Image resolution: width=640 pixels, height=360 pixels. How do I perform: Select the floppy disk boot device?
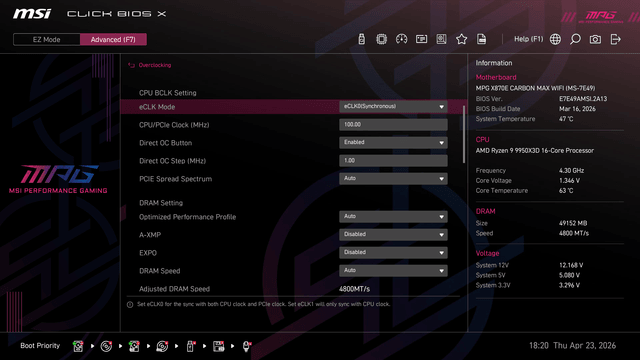[x=218, y=346]
